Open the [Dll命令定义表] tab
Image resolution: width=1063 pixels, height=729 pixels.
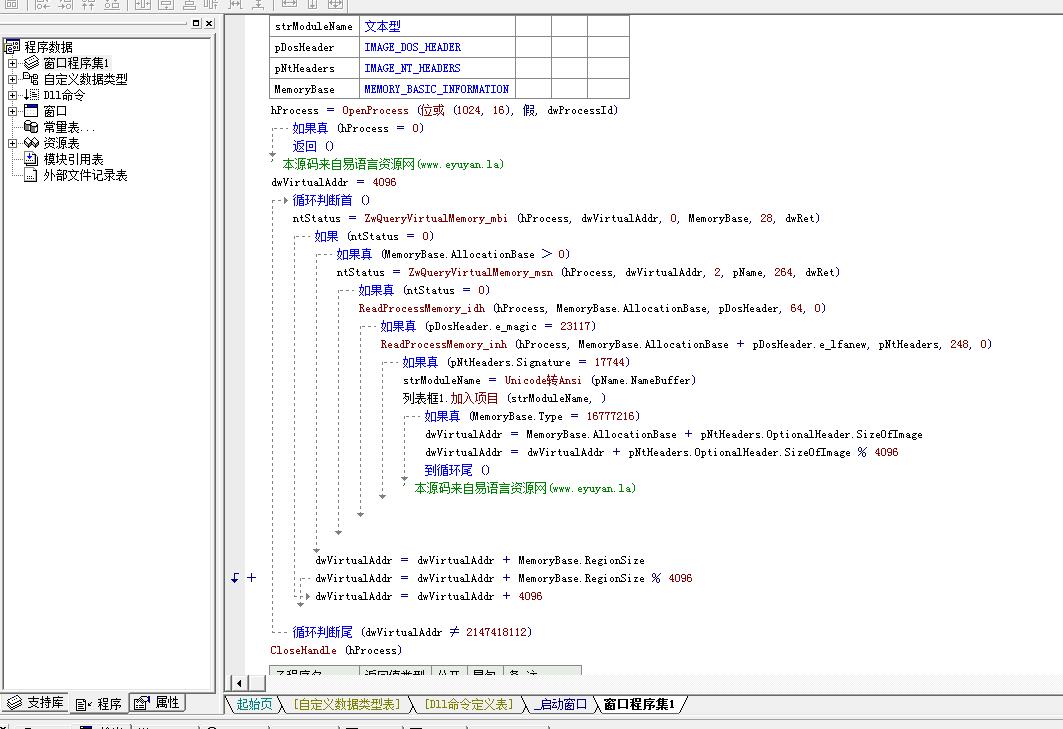[x=468, y=705]
